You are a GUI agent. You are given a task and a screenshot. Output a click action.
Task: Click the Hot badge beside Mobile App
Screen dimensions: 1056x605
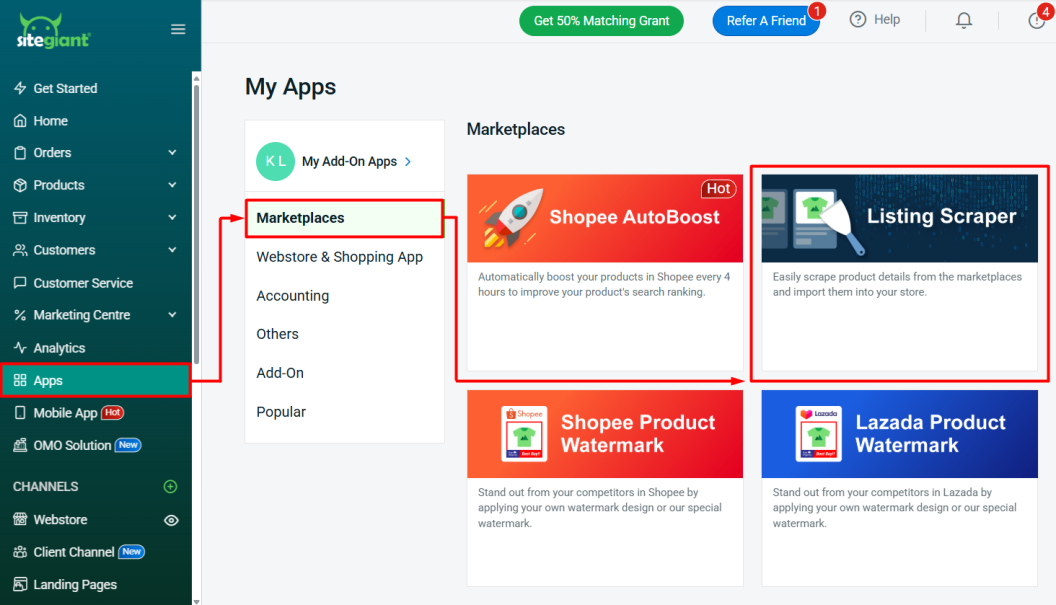112,412
